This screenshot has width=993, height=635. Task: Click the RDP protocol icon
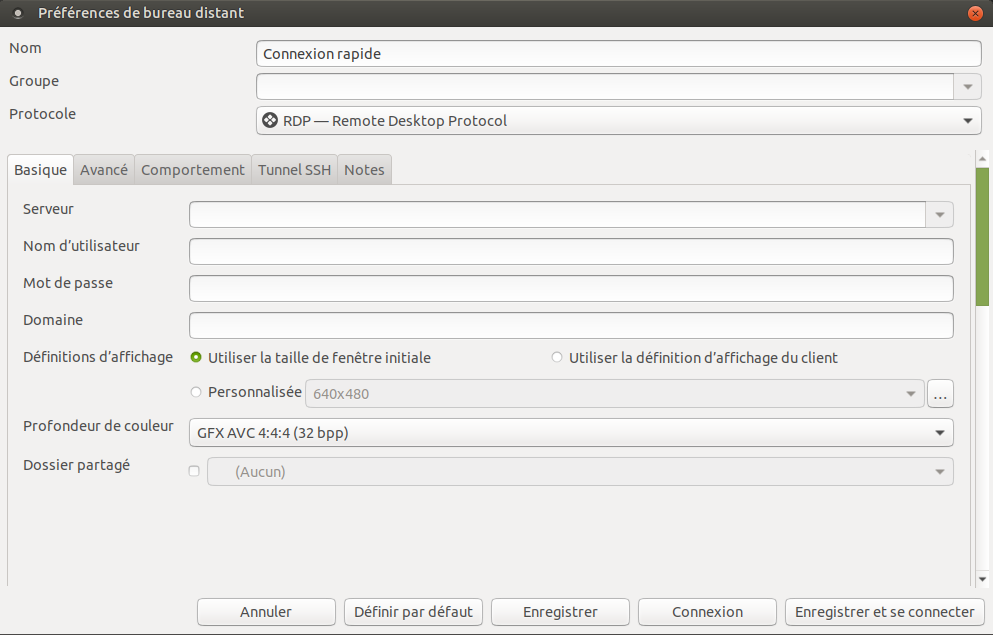click(270, 121)
